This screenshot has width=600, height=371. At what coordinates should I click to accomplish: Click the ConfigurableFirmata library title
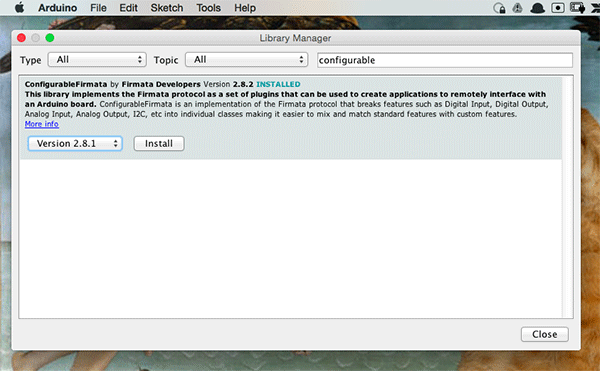click(x=66, y=84)
